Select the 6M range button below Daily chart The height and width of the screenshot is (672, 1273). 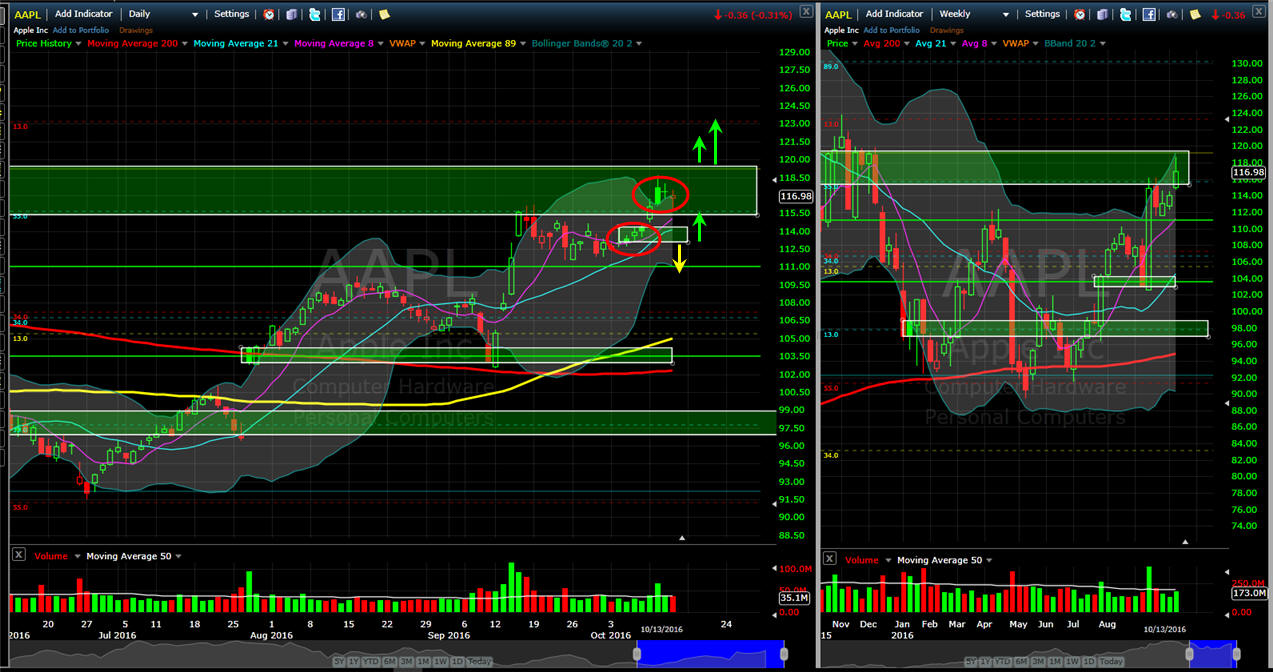[x=391, y=662]
